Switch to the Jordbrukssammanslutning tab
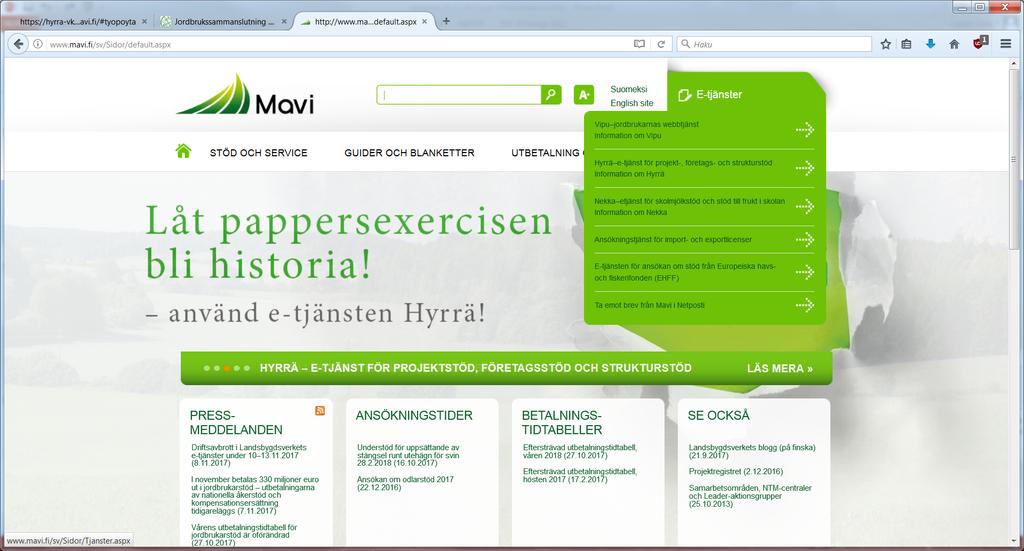This screenshot has height=551, width=1024. [x=223, y=22]
